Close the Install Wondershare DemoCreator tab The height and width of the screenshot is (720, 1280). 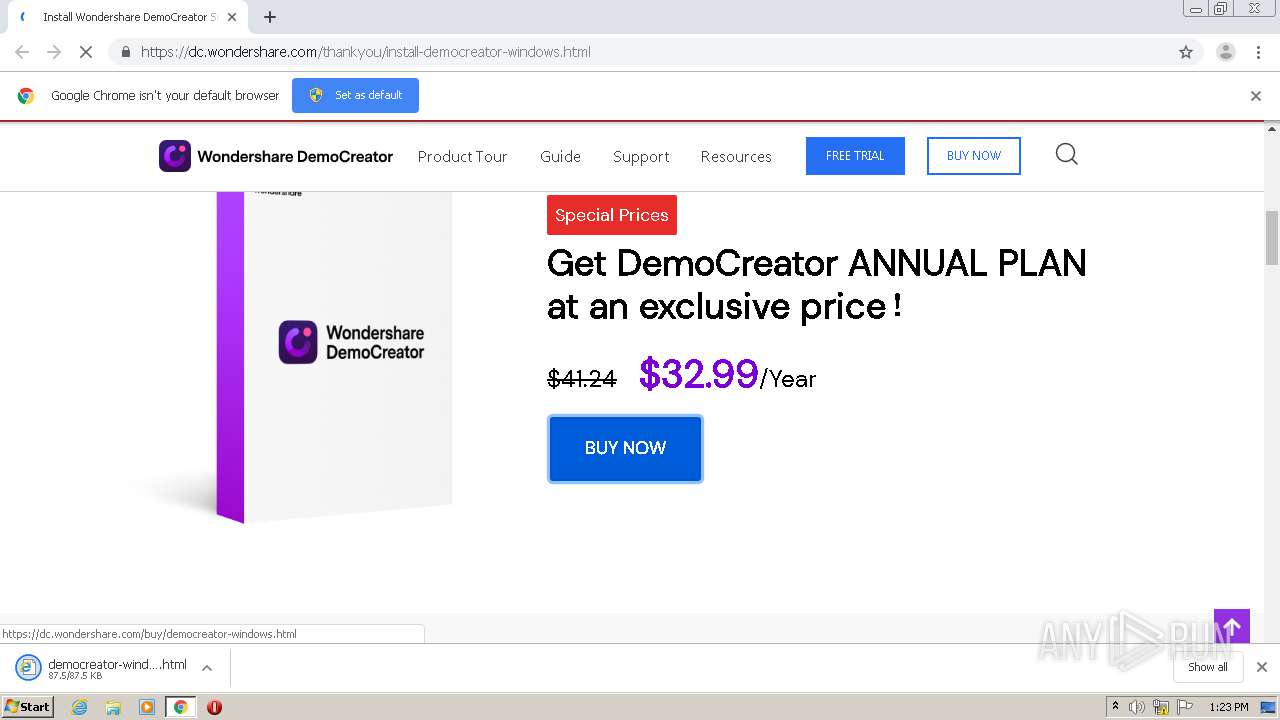point(232,17)
